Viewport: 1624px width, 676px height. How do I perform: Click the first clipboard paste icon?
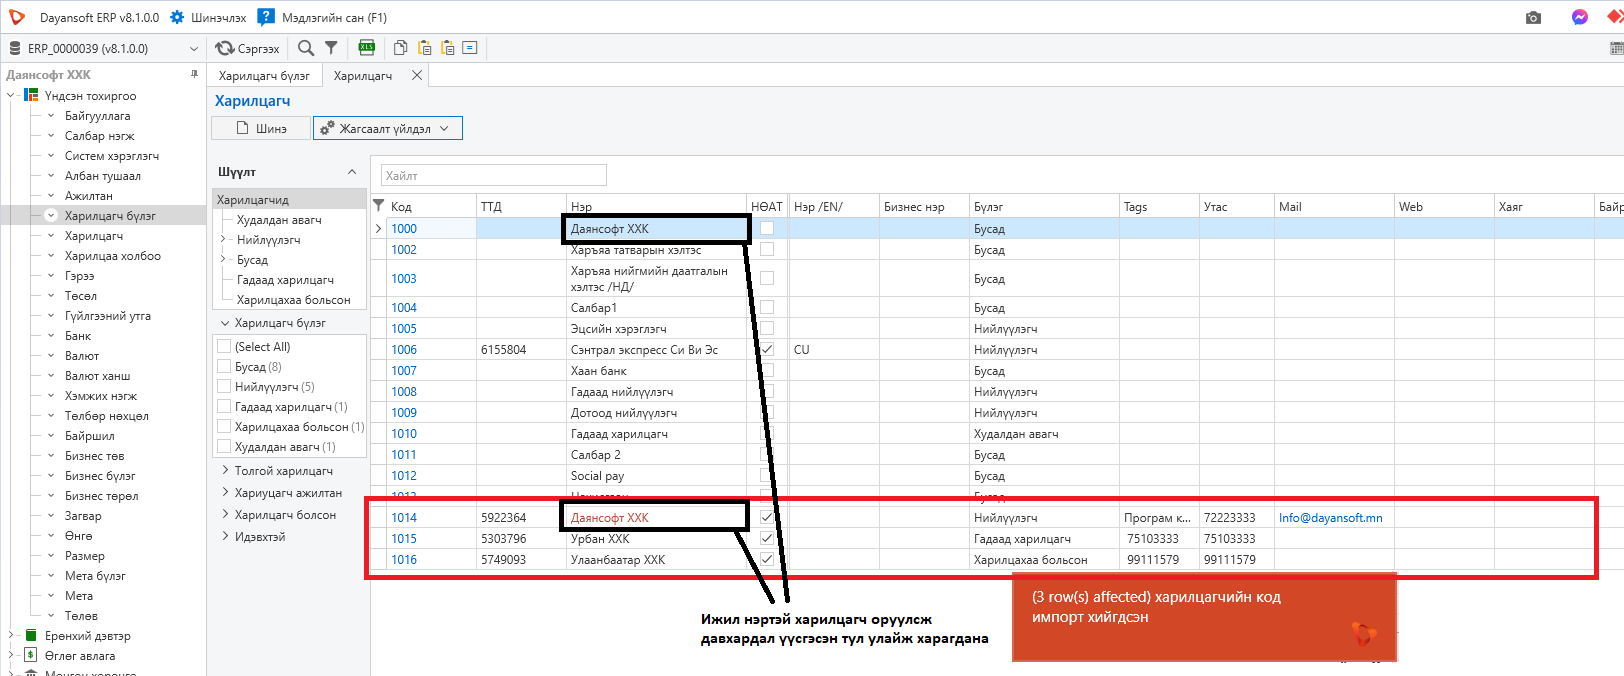click(425, 48)
